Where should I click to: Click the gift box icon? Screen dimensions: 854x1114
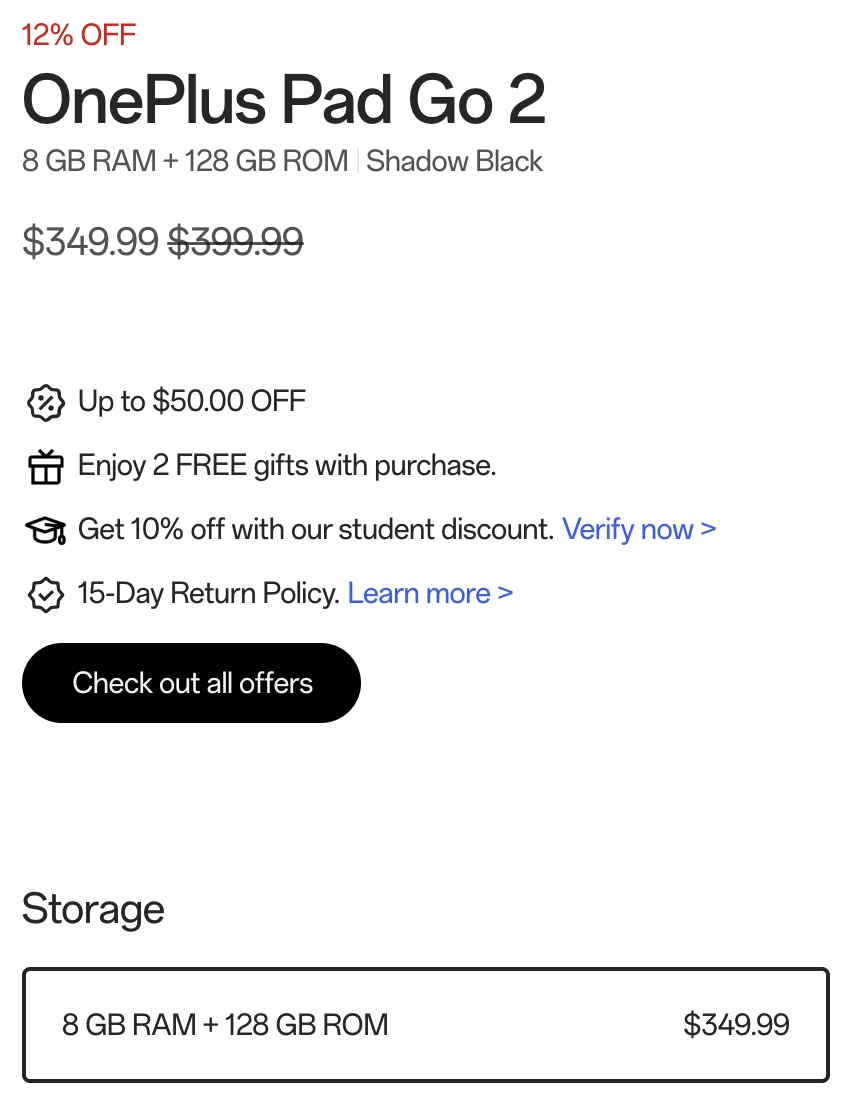coord(45,466)
